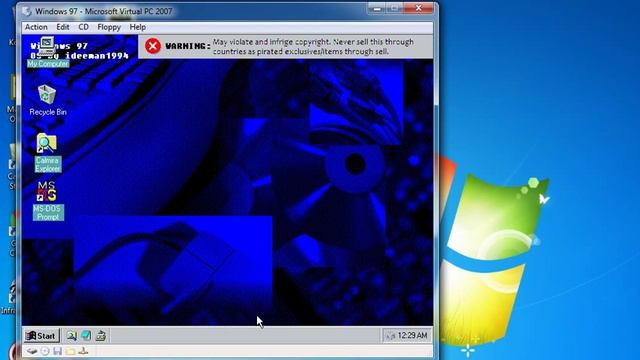The height and width of the screenshot is (360, 640).
Task: Click the shared folder status icon
Action: click(70, 351)
